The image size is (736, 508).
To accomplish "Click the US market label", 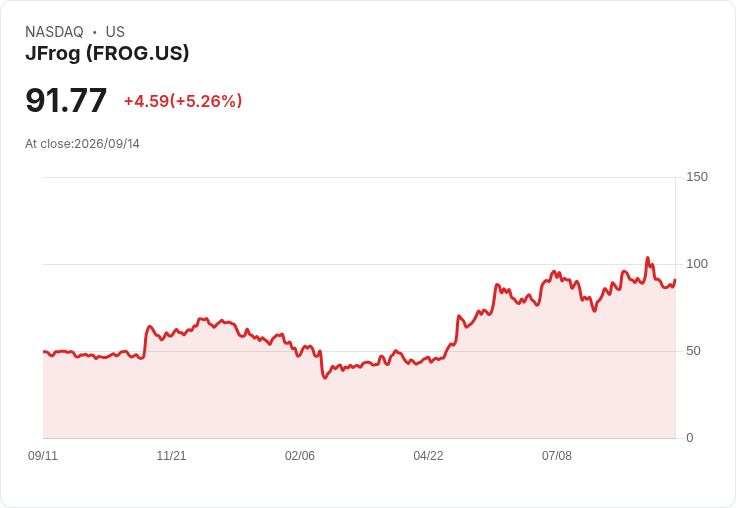I will point(115,32).
